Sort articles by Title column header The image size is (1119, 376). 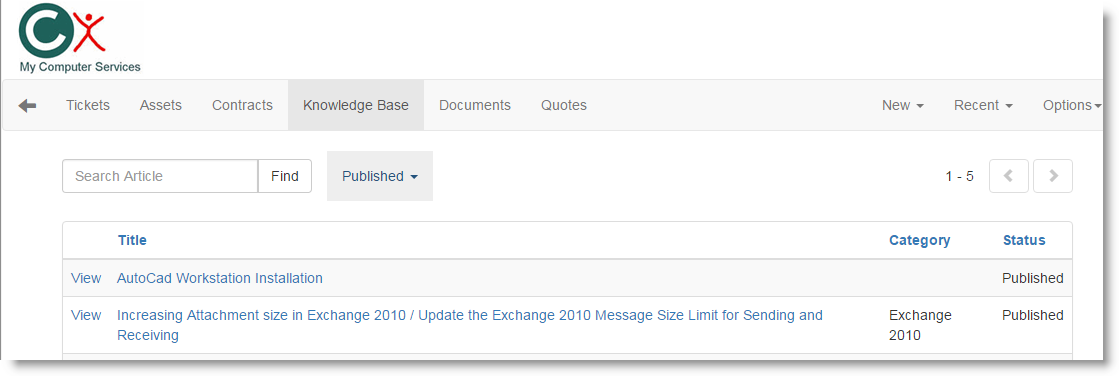coord(132,240)
